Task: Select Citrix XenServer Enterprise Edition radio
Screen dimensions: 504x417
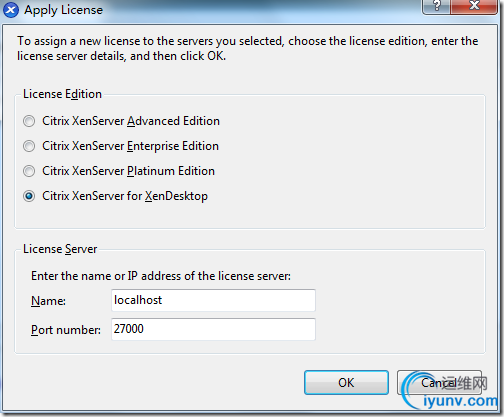Action: coord(29,146)
